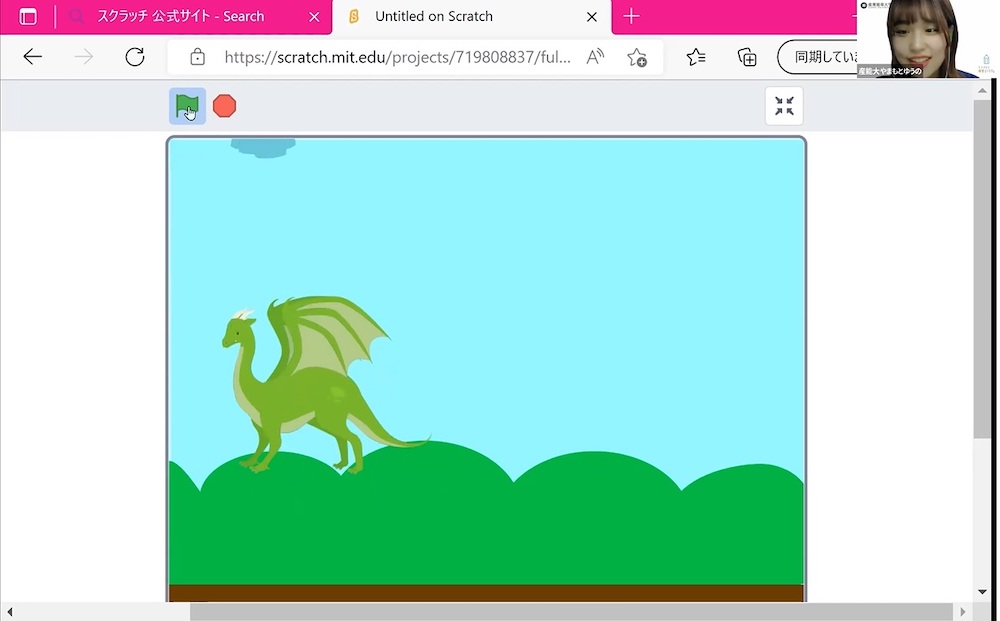Click the green flag to start the project
Screen dimensions: 1000x621
click(187, 105)
